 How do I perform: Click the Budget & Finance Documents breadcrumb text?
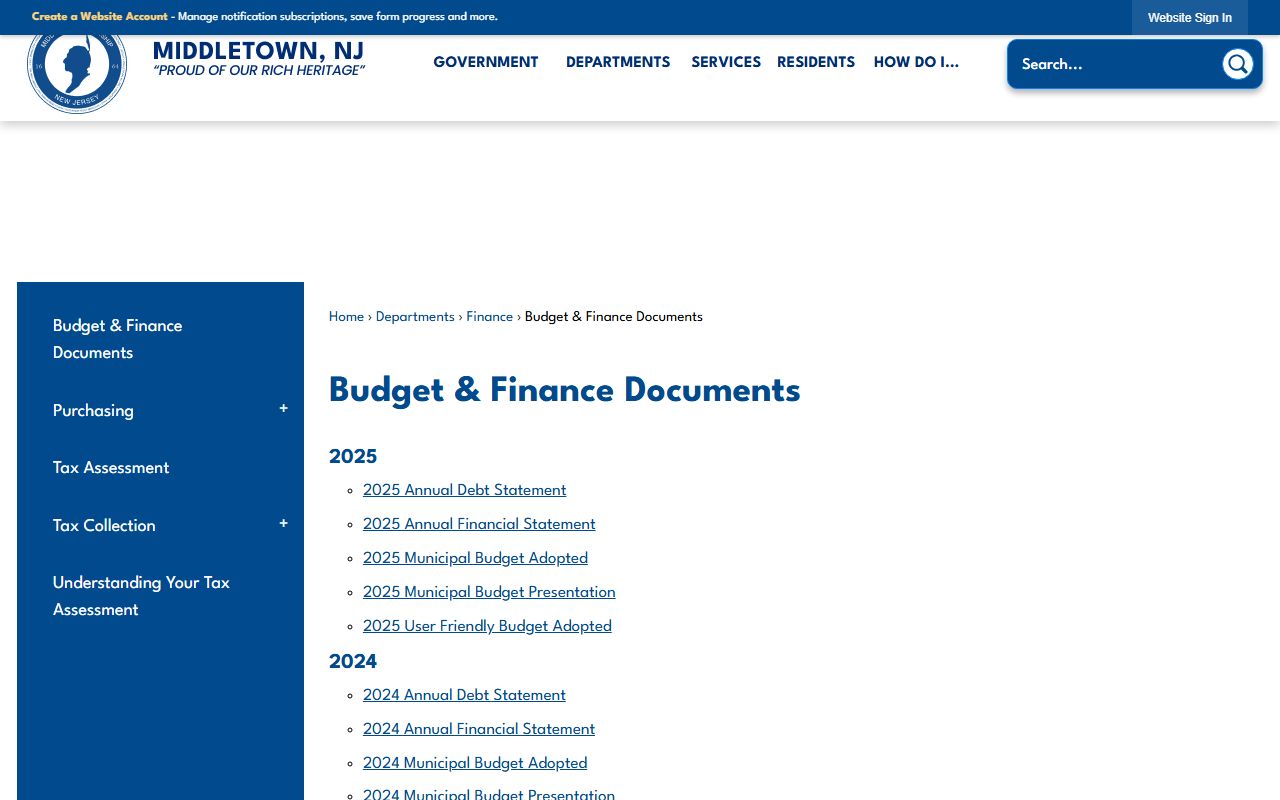coord(614,317)
